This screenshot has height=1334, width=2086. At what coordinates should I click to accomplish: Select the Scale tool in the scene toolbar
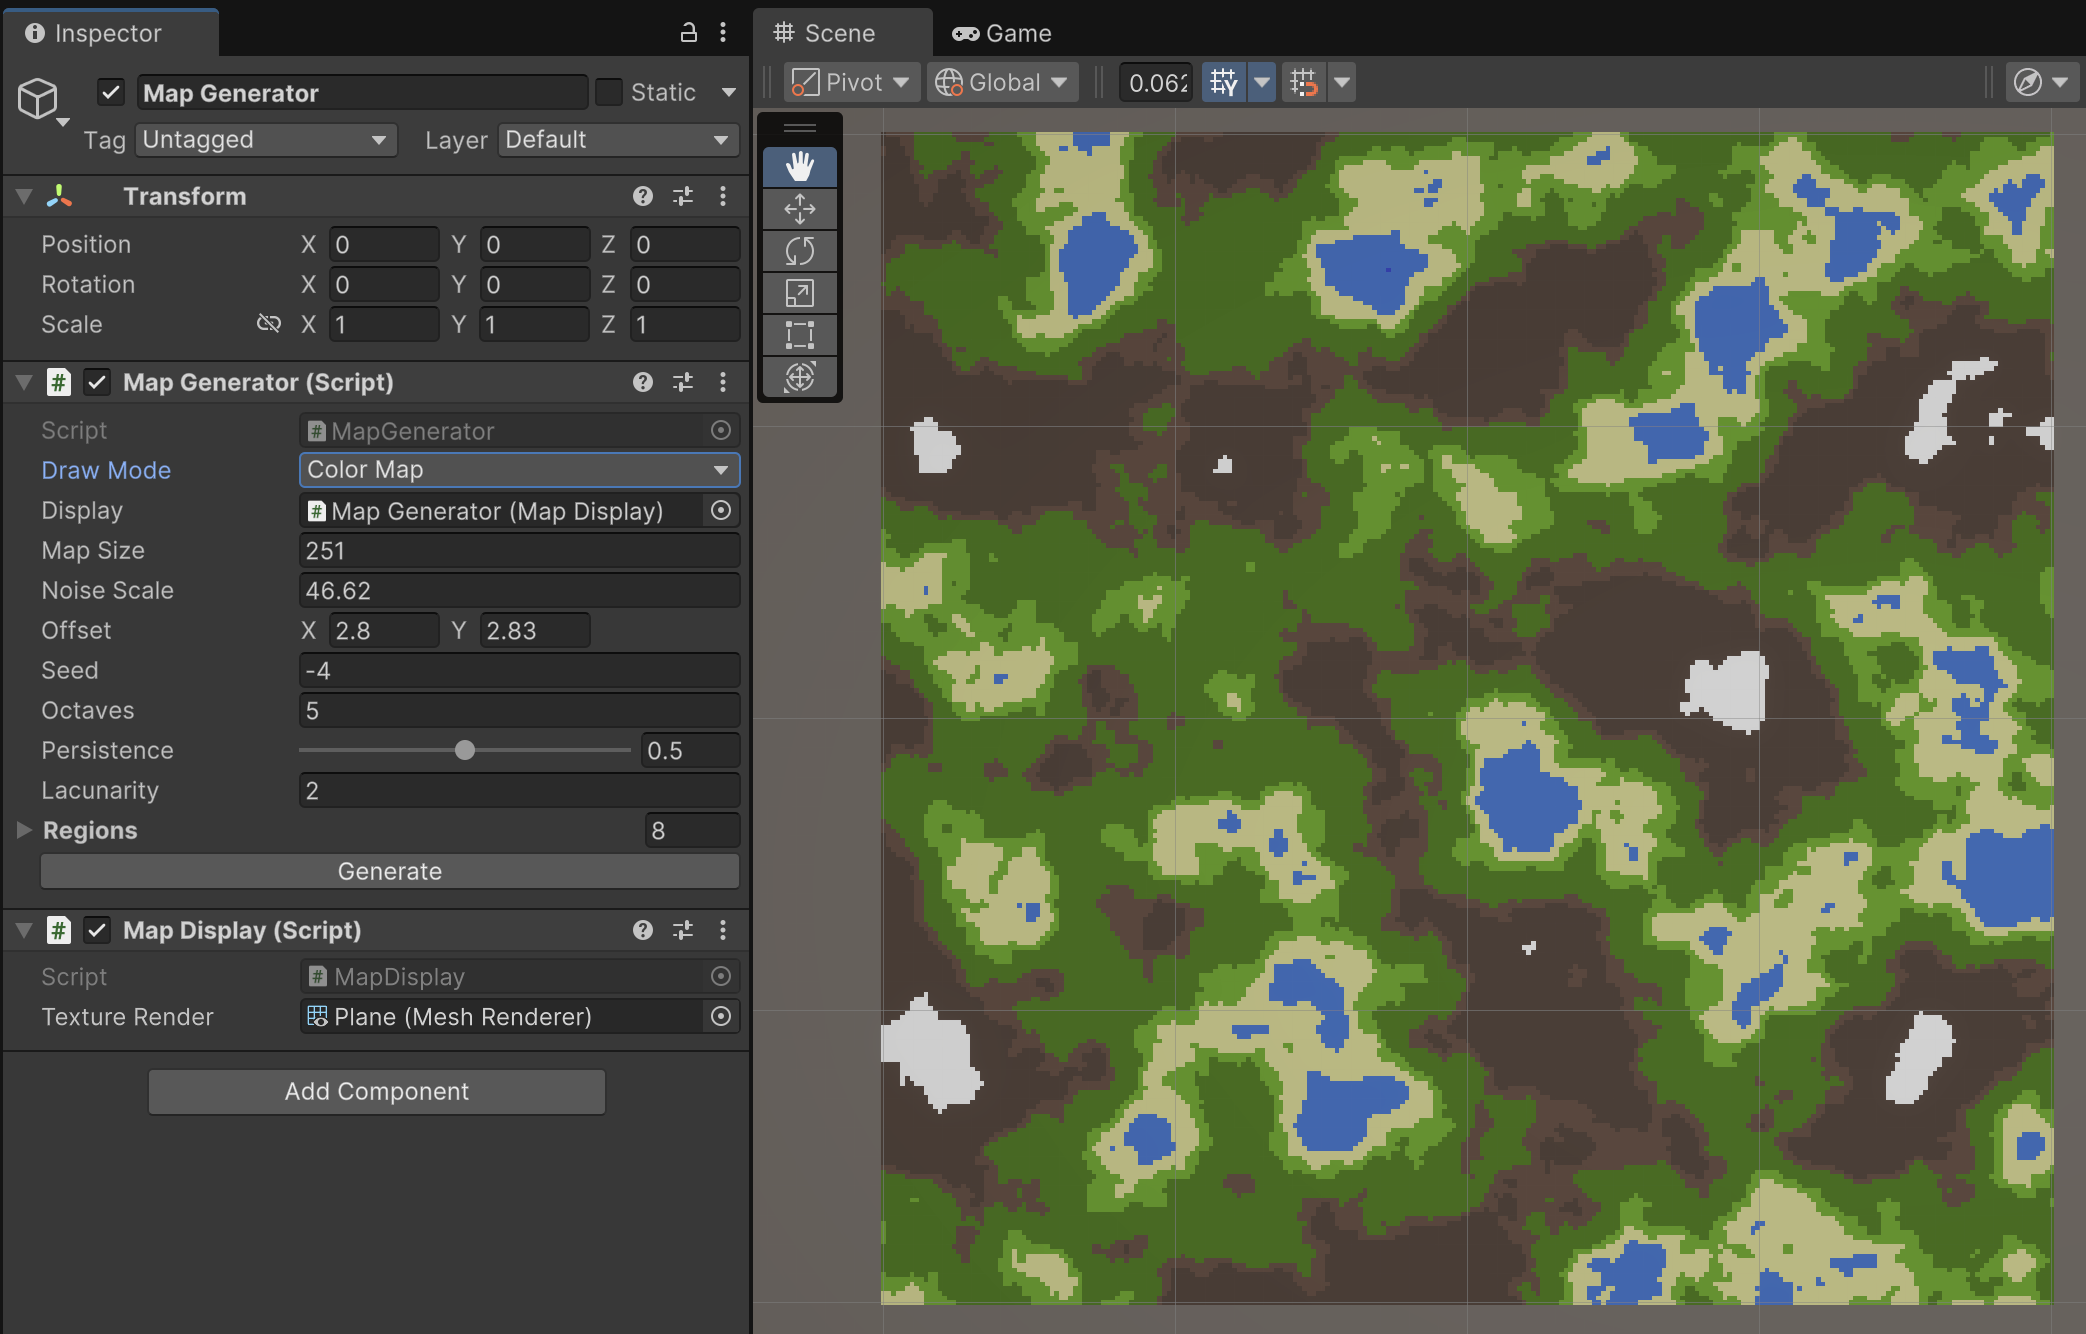point(799,293)
